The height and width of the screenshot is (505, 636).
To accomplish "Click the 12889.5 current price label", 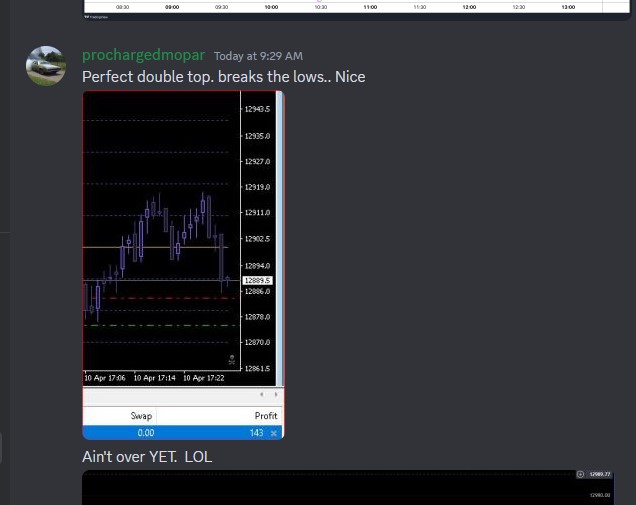I will [x=258, y=280].
